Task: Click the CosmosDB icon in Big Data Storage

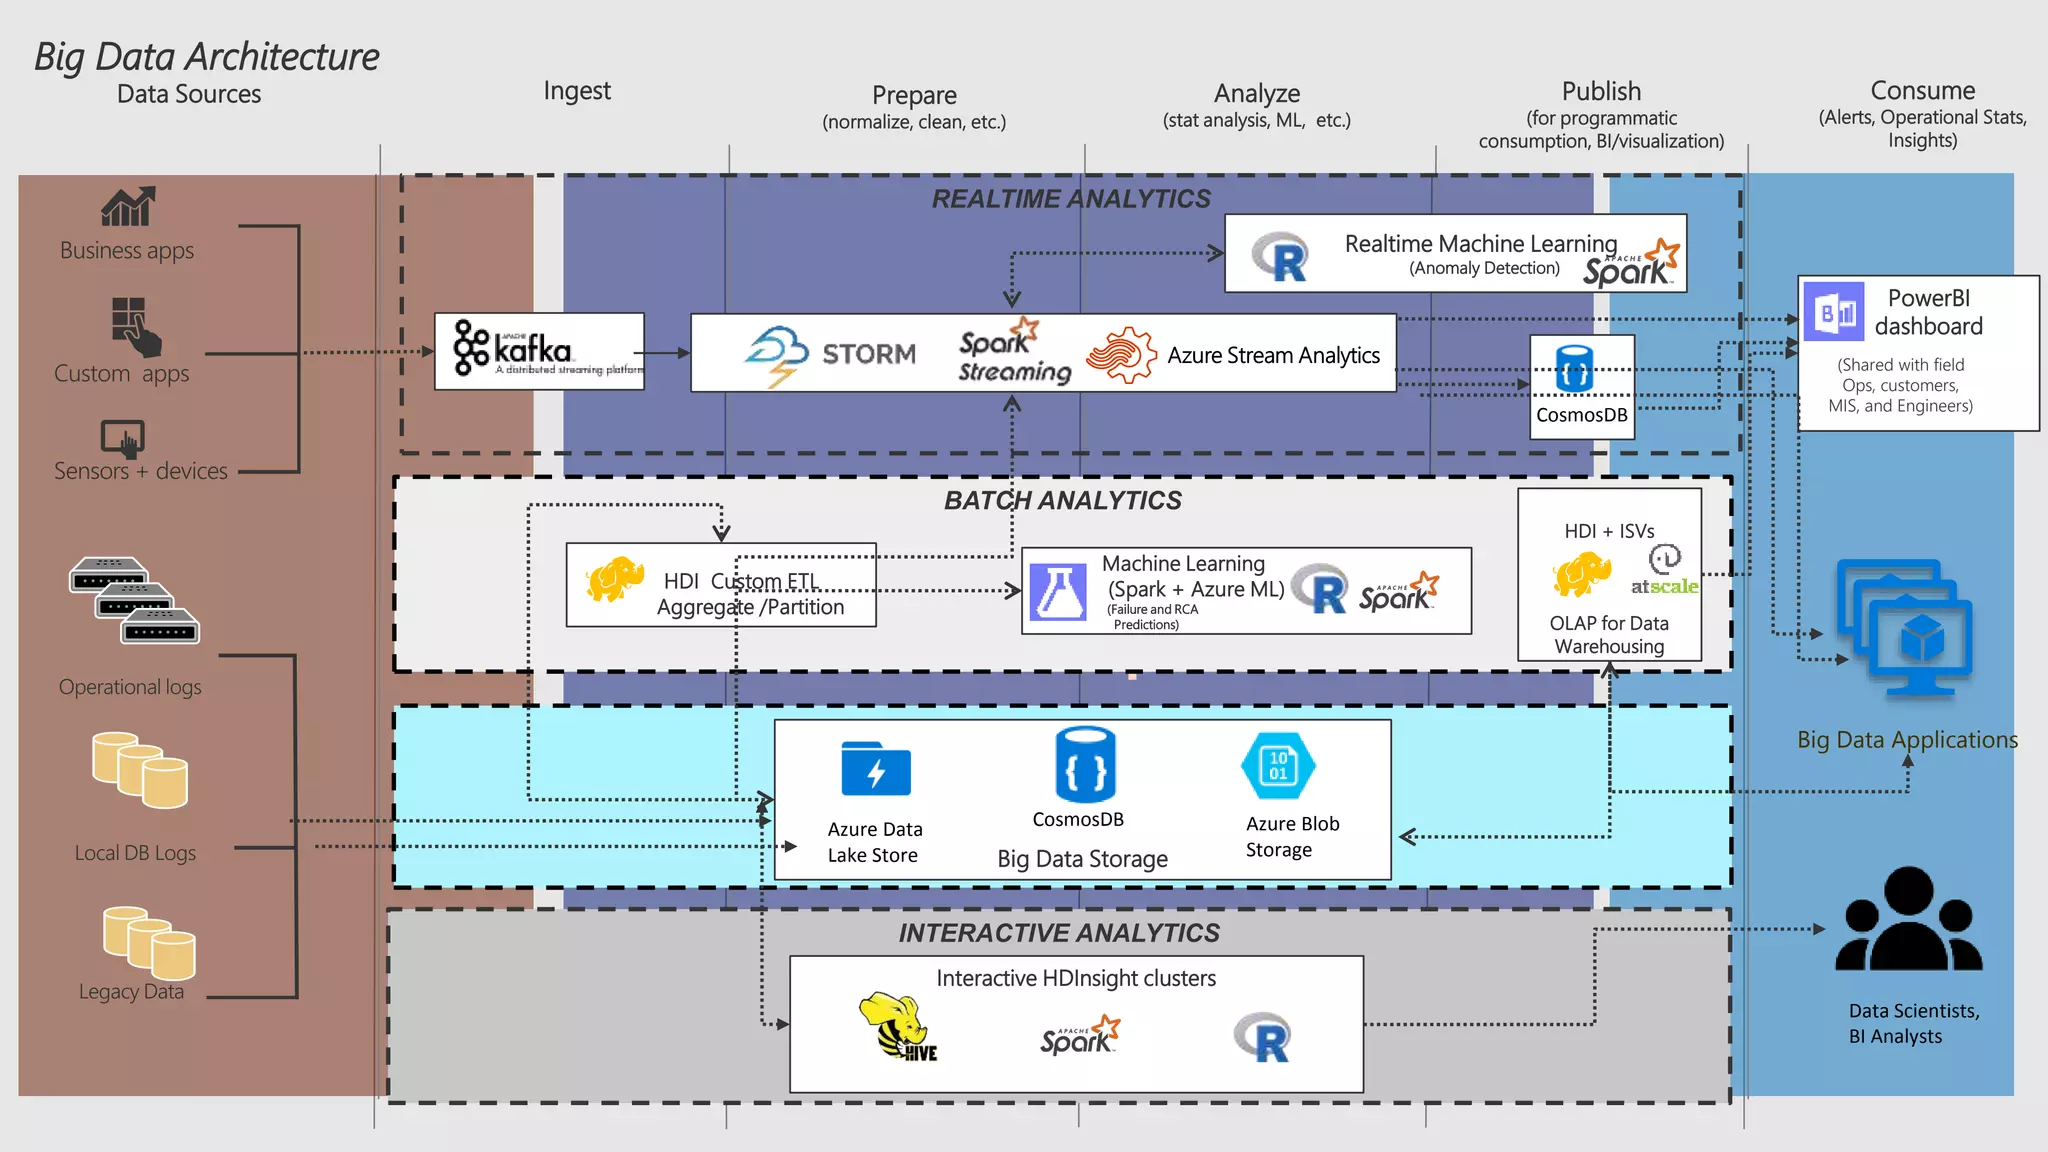Action: (x=1085, y=764)
